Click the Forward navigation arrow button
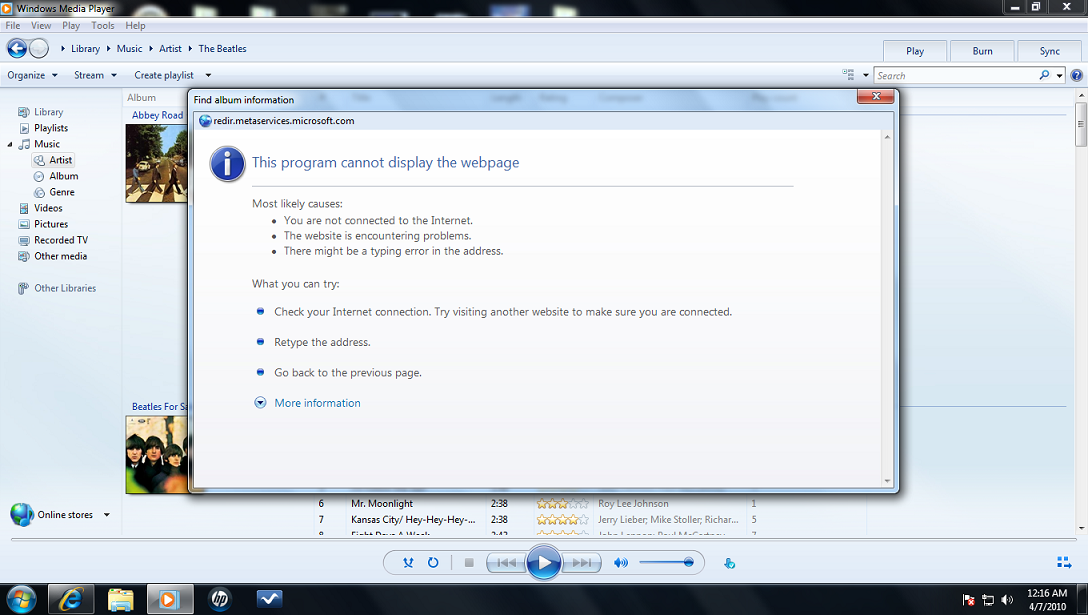Image resolution: width=1088 pixels, height=615 pixels. point(39,49)
